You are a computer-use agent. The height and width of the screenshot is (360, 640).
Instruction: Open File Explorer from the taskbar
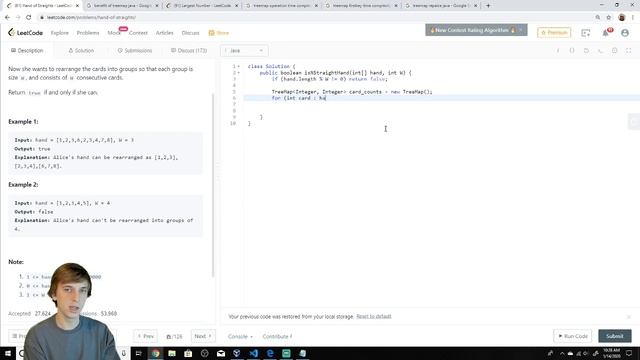coord(172,353)
